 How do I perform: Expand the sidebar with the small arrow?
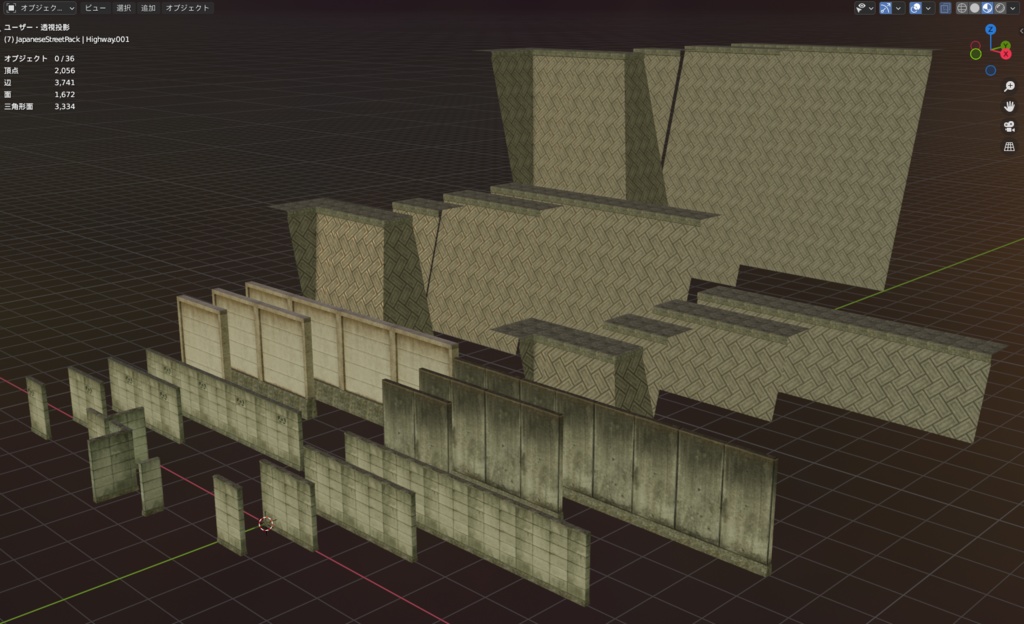1021,31
